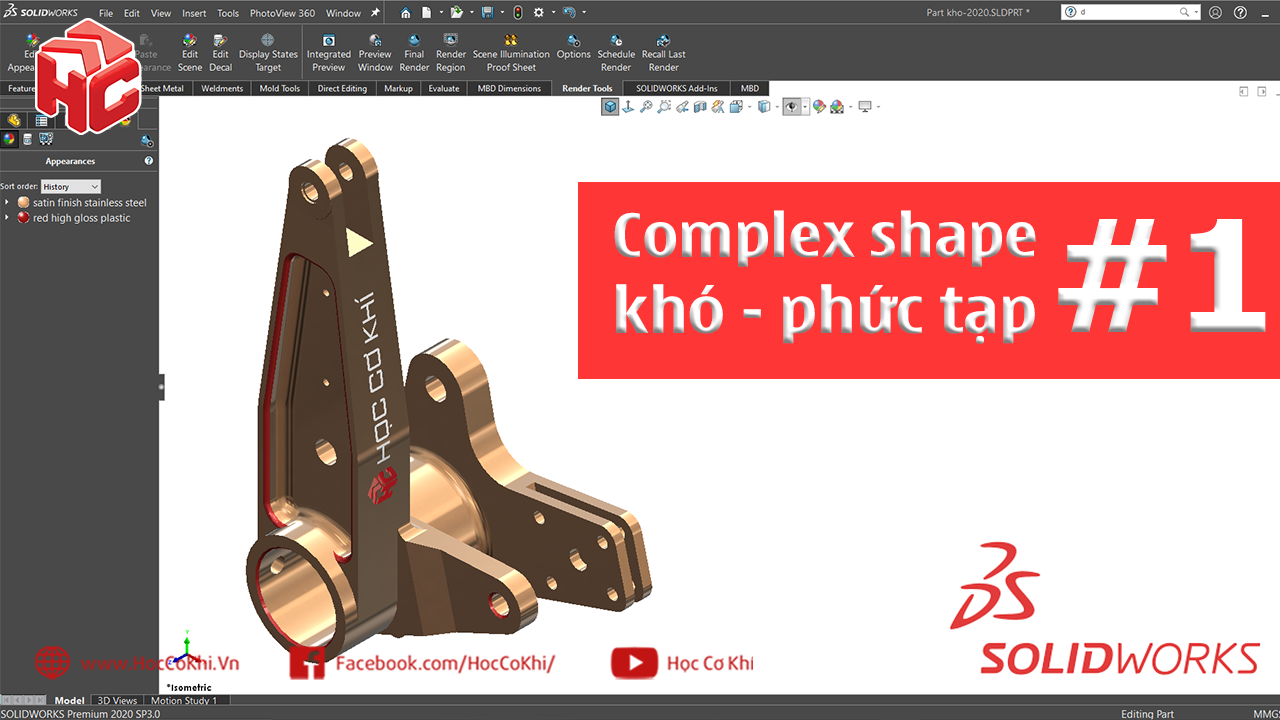
Task: Click the Options gear icon in title bar
Action: point(538,13)
